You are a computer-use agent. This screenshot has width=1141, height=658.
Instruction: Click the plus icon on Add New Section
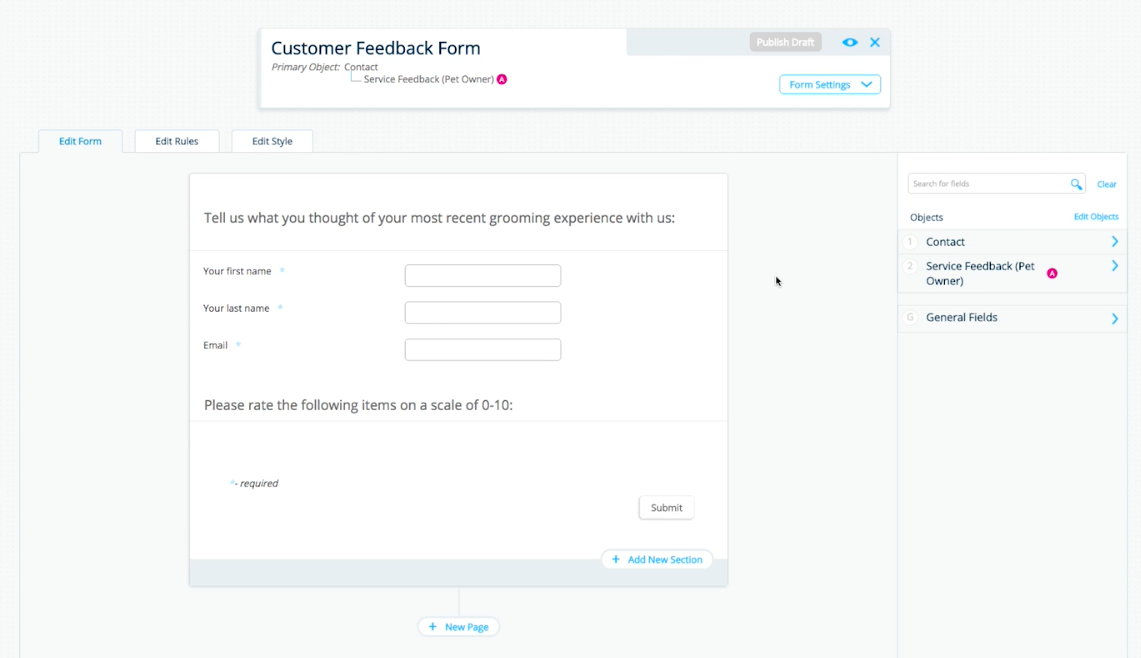point(616,560)
